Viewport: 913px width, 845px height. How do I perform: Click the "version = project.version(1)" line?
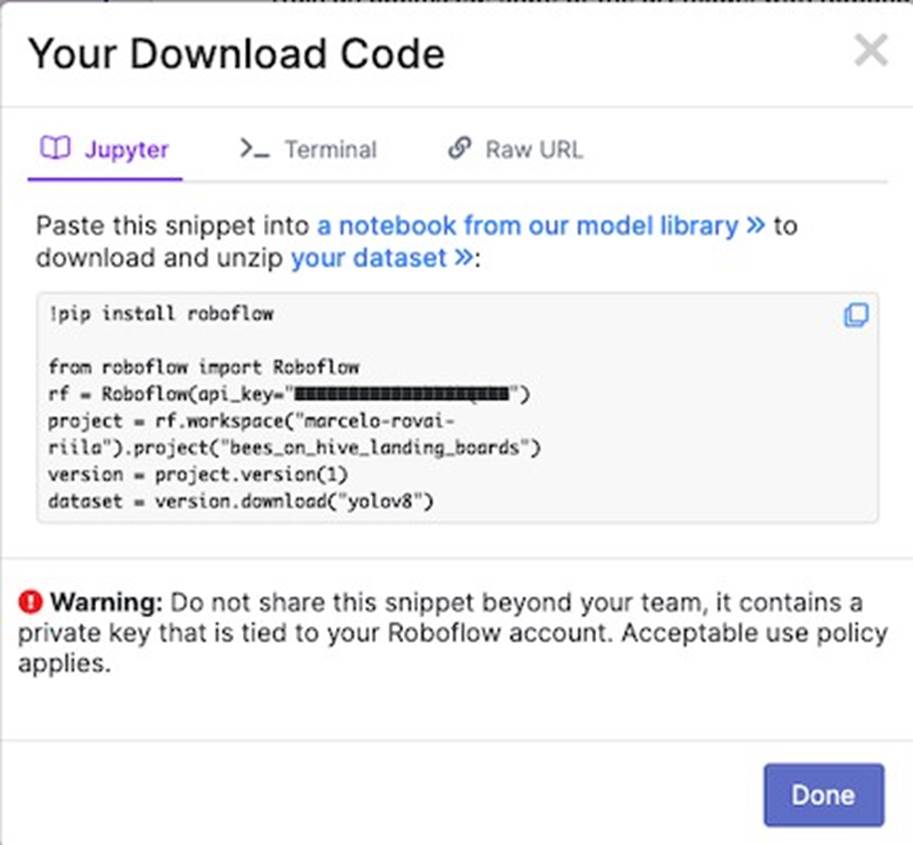pyautogui.click(x=198, y=474)
